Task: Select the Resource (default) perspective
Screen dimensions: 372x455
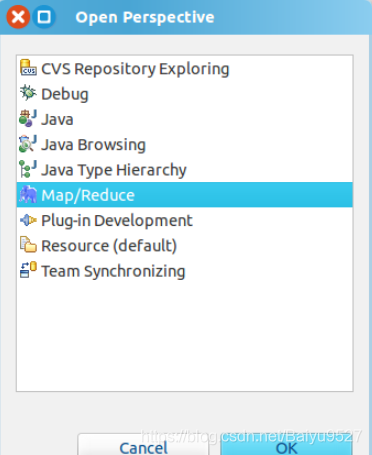Action: tap(109, 246)
